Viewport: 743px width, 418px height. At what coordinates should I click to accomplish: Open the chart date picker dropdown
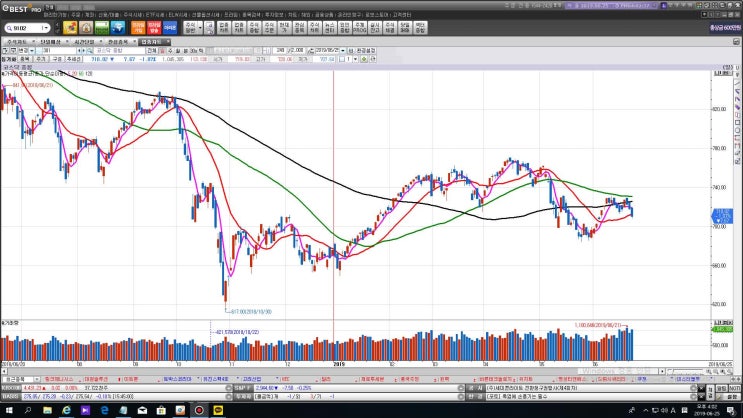(x=343, y=50)
